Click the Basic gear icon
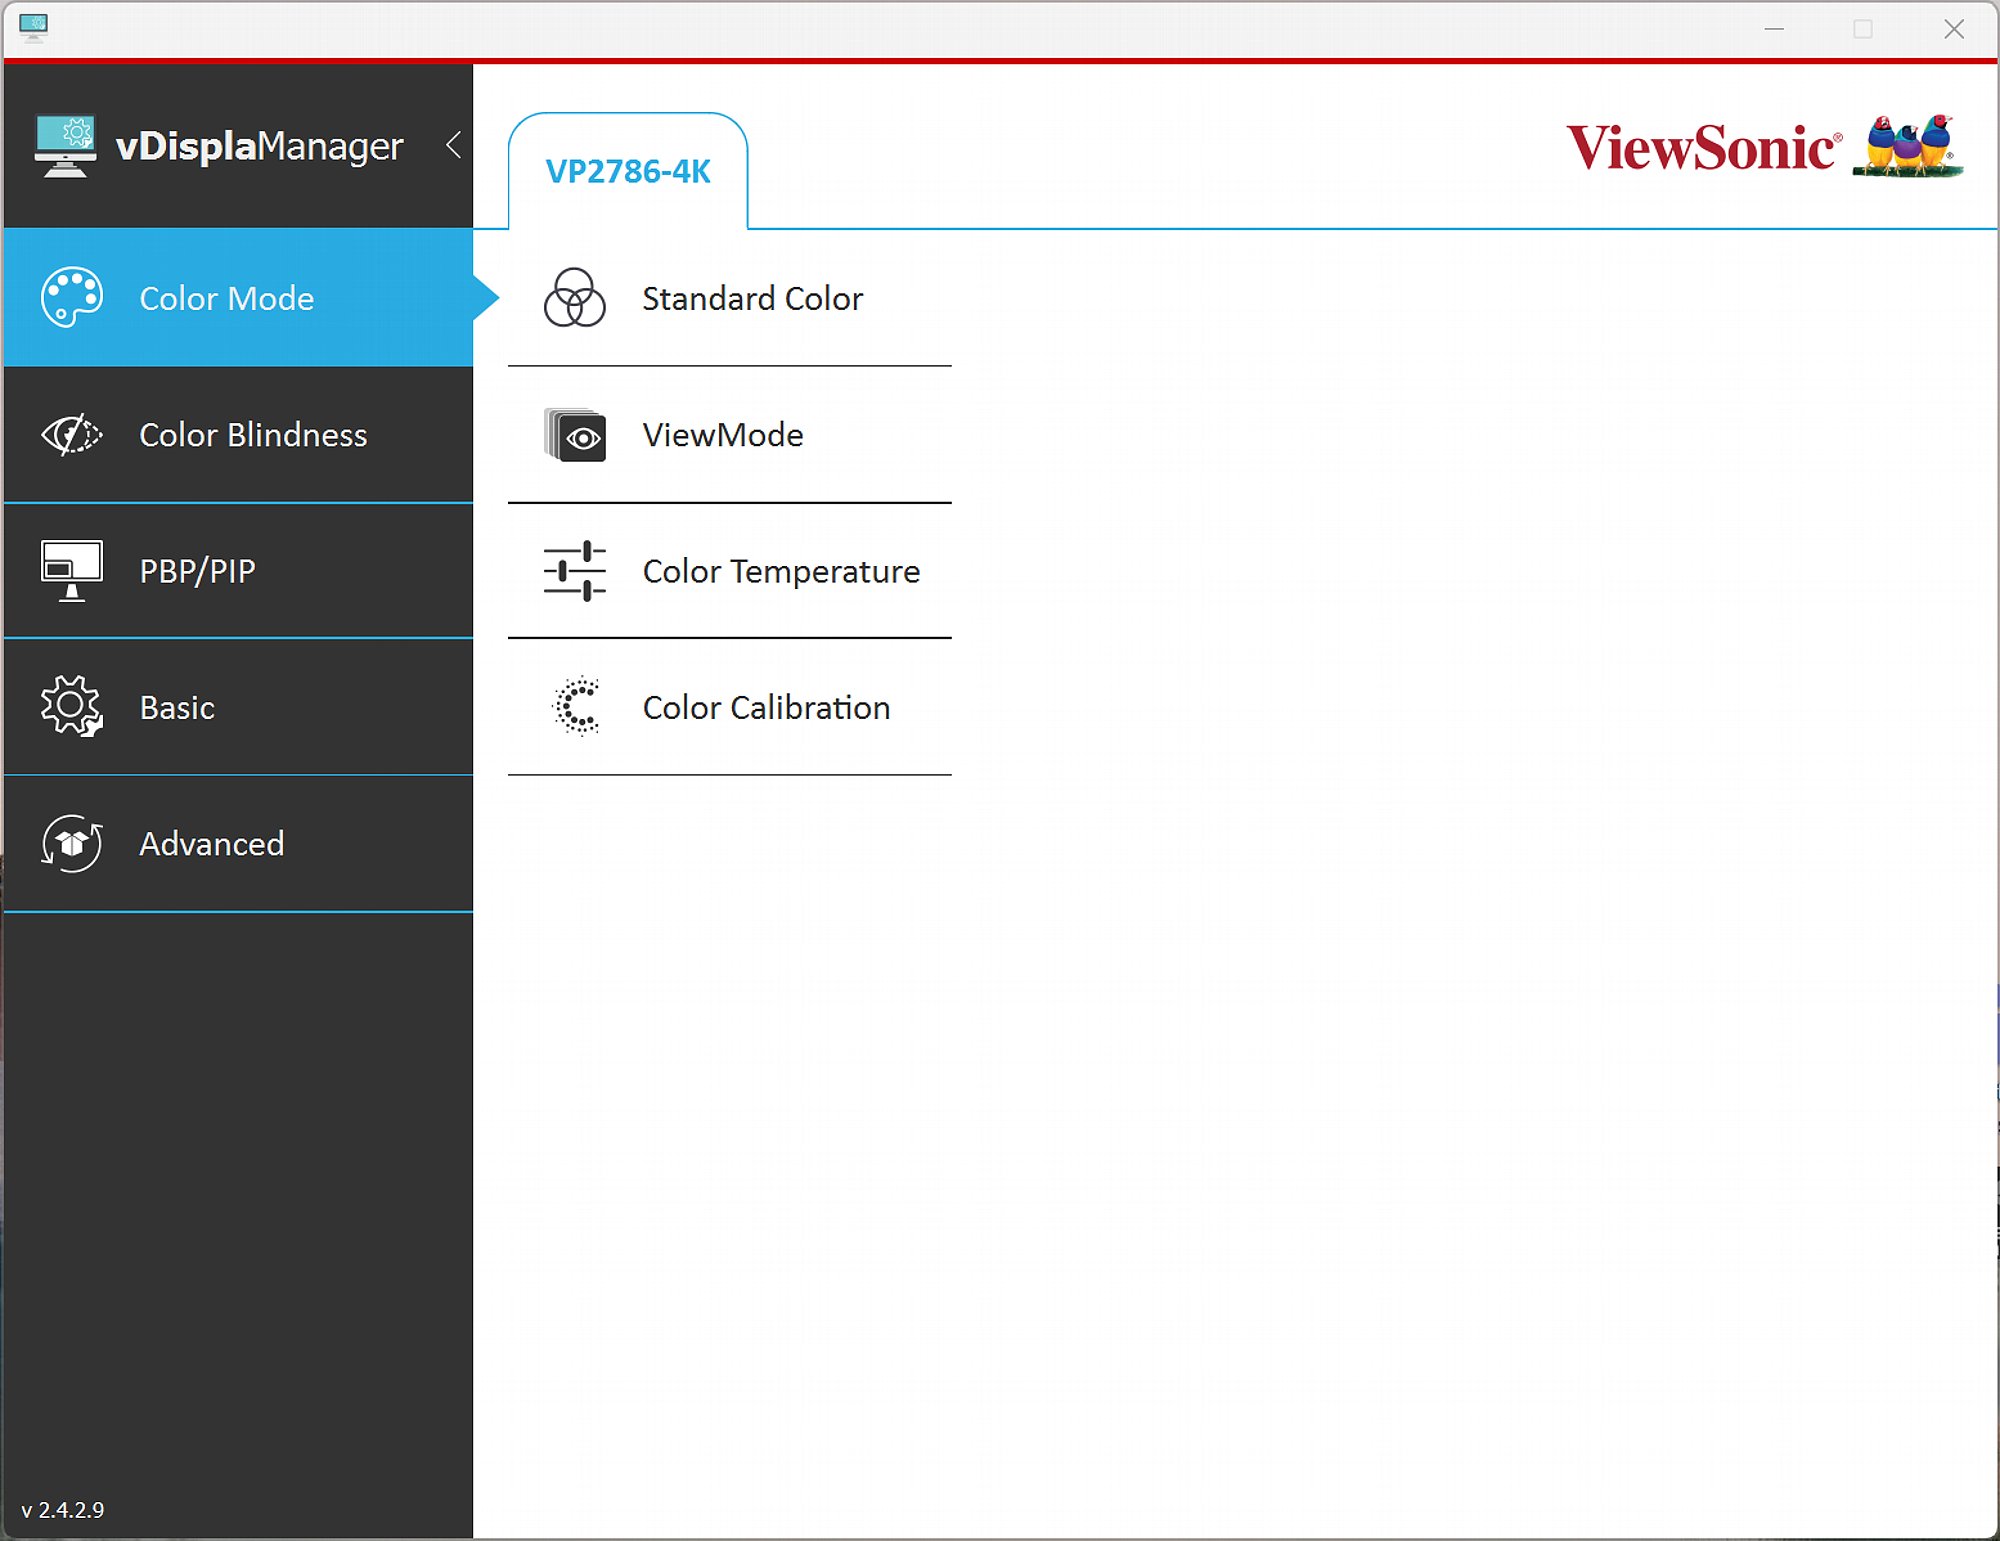Screen dimensions: 2000x1541 (x=71, y=707)
